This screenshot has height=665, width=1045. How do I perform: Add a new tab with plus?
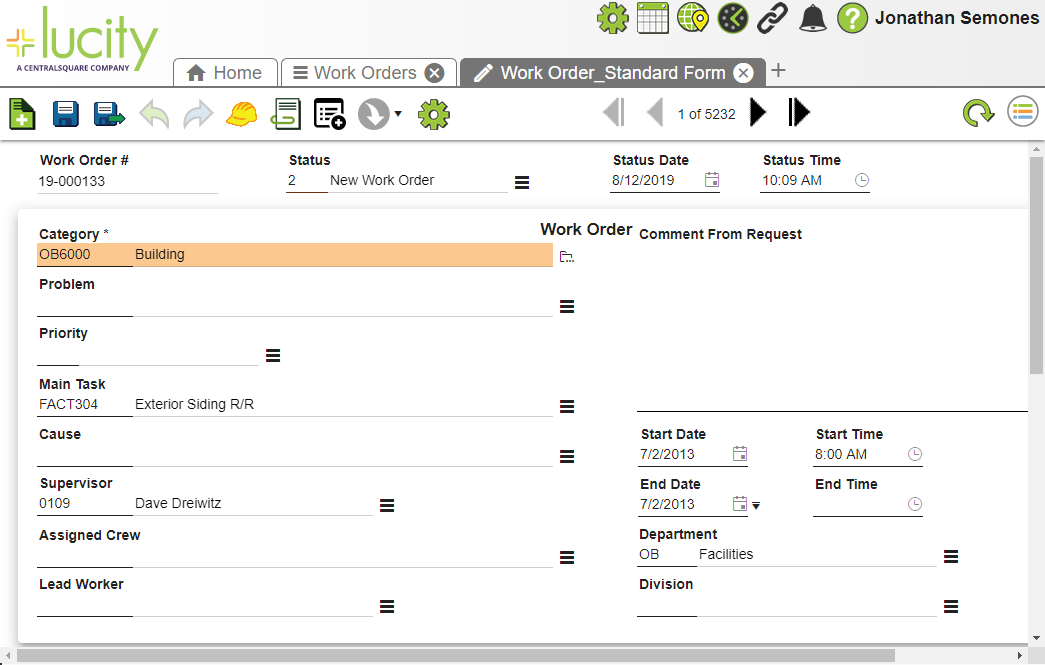click(x=778, y=70)
